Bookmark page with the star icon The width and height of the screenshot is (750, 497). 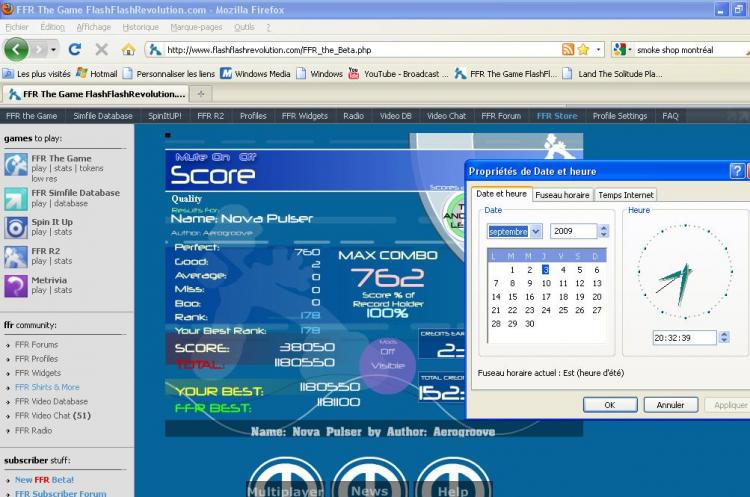click(585, 48)
